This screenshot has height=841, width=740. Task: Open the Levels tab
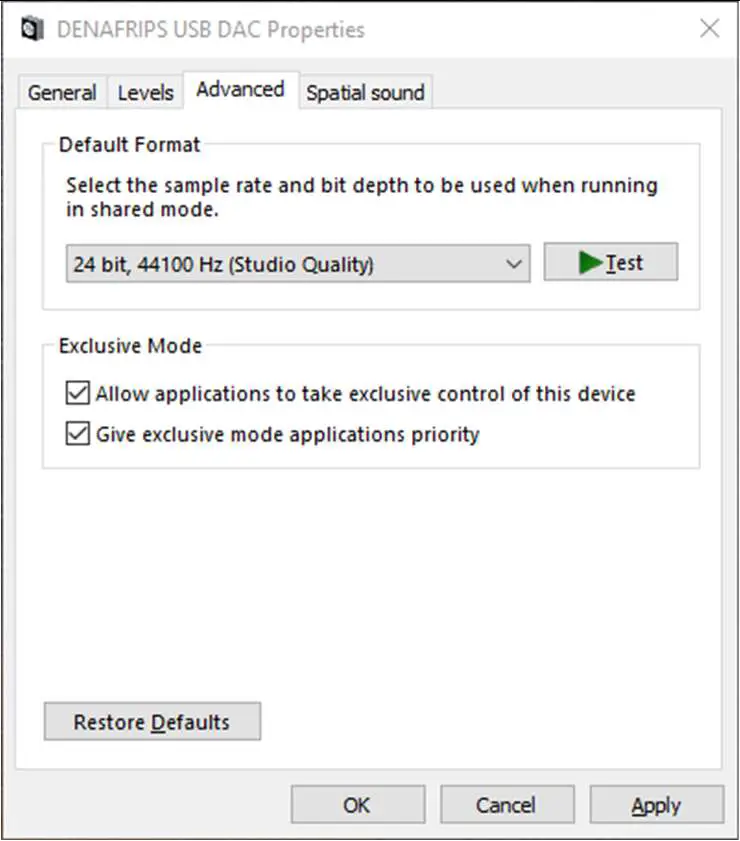[x=145, y=92]
